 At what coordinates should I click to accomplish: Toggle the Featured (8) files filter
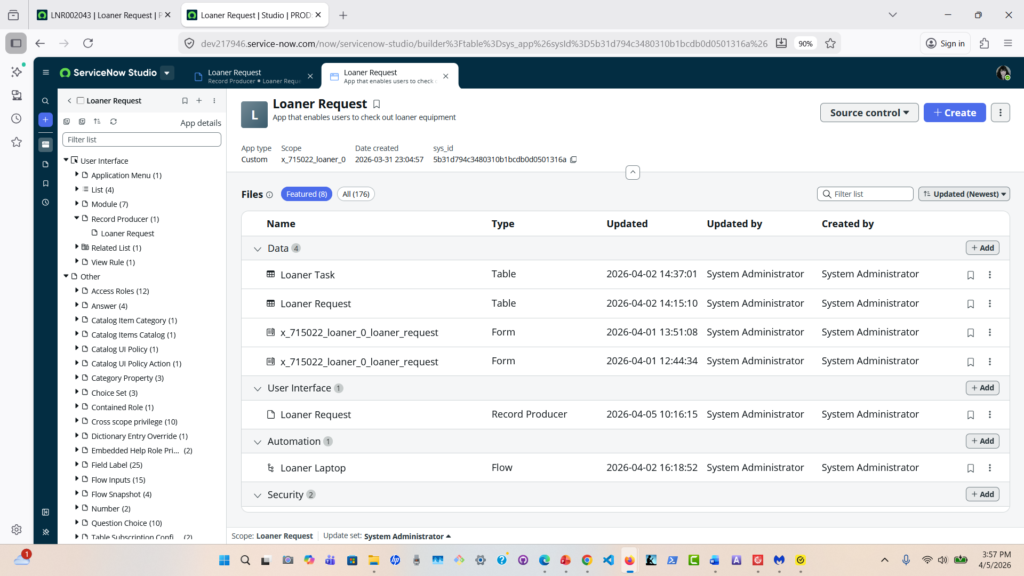pos(306,194)
